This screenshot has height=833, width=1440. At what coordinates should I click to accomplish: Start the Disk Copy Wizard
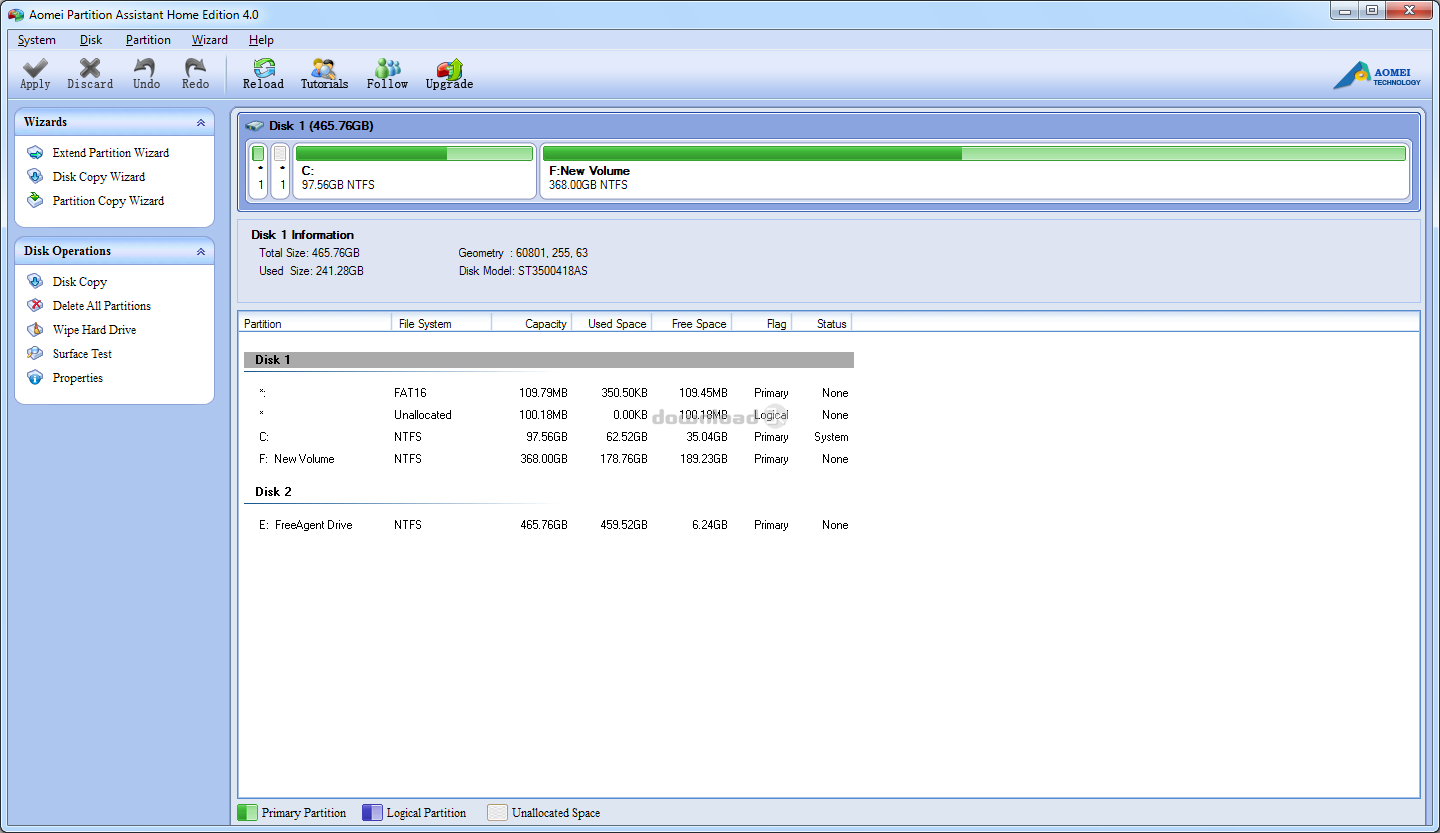99,177
